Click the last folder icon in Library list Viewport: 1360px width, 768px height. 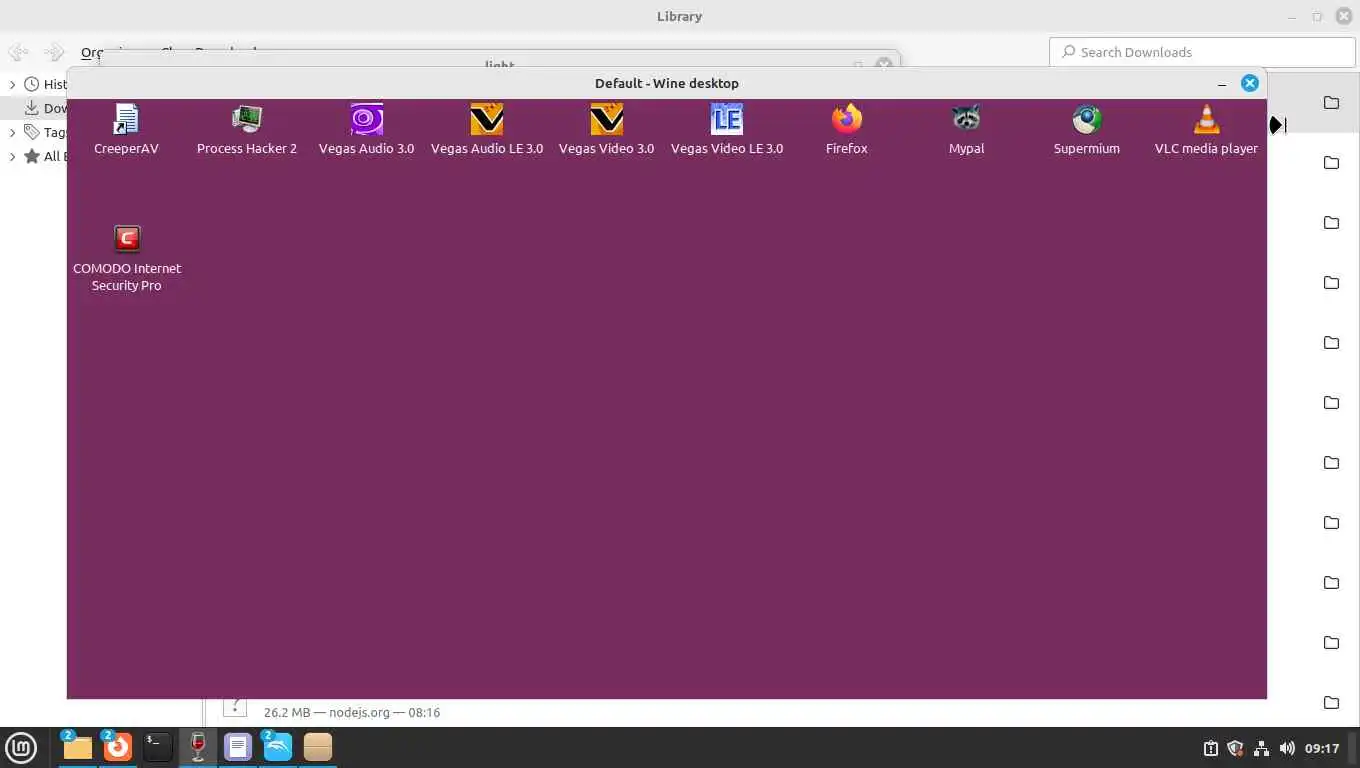(1331, 703)
